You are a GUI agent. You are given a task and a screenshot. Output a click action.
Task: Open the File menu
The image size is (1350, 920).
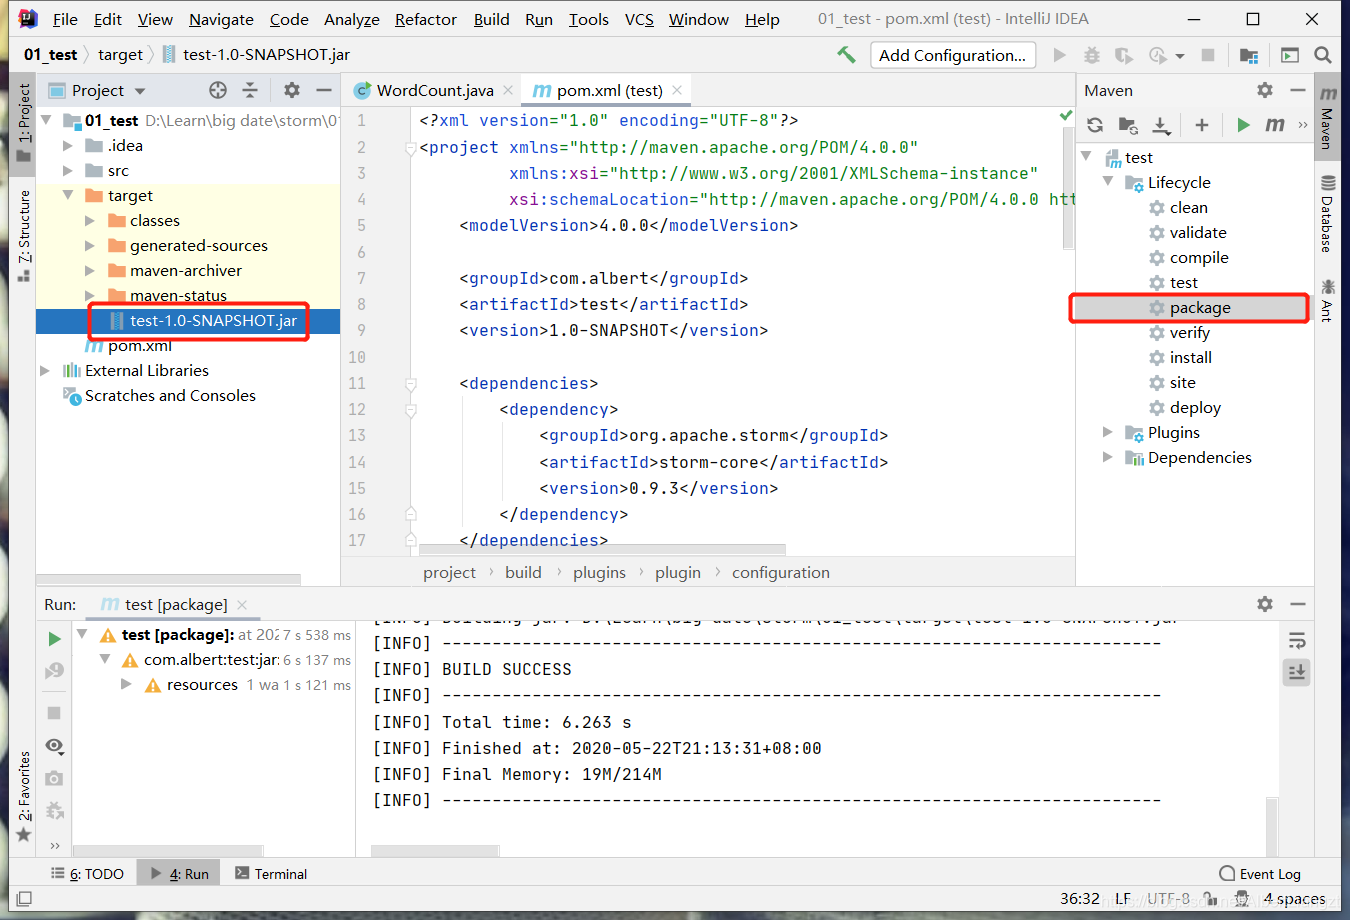click(x=65, y=19)
